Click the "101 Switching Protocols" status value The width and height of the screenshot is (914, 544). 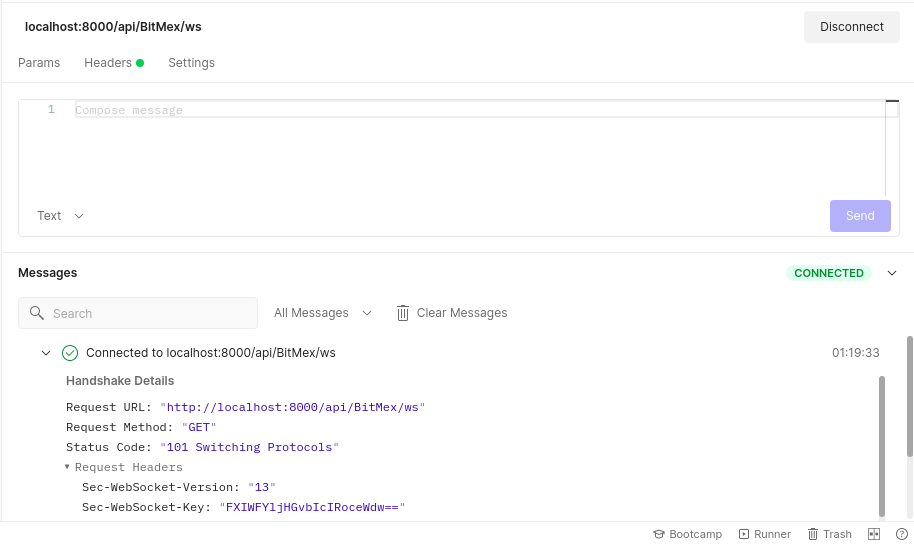coord(249,447)
